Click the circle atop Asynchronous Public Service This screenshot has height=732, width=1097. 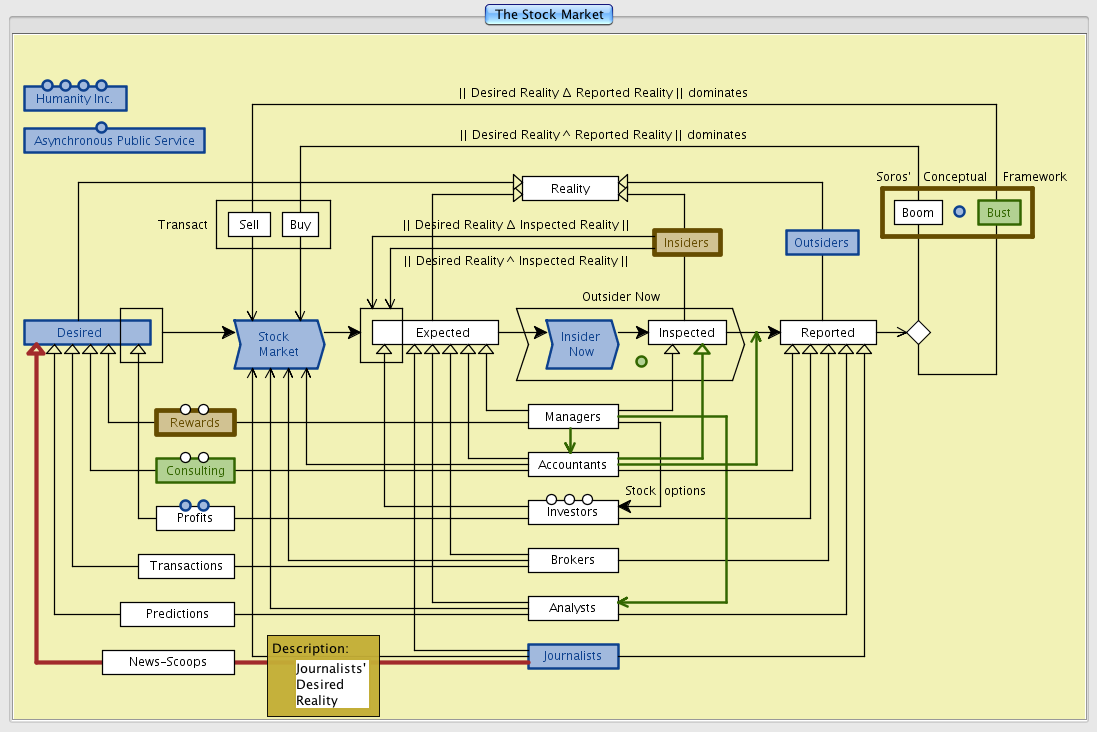[x=101, y=127]
